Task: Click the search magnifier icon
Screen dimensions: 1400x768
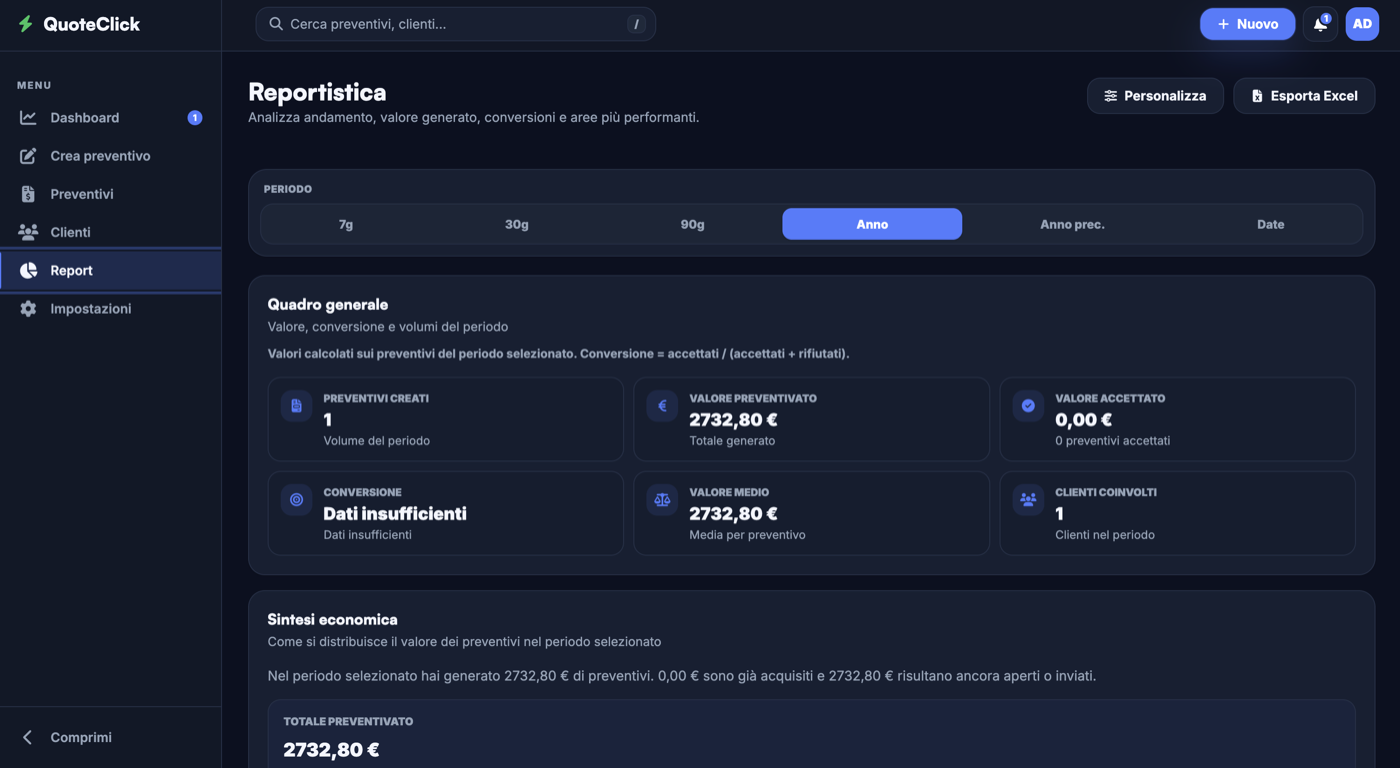Action: point(276,24)
